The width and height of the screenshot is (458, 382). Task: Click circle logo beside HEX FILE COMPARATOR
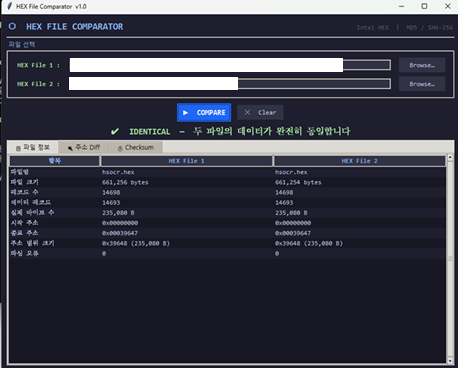(x=12, y=26)
